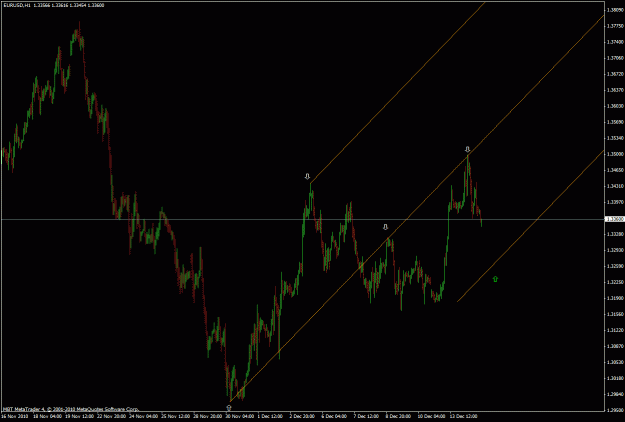The height and width of the screenshot is (422, 625).
Task: Click the 1.35340 price scale label
Action: pyautogui.click(x=615, y=138)
